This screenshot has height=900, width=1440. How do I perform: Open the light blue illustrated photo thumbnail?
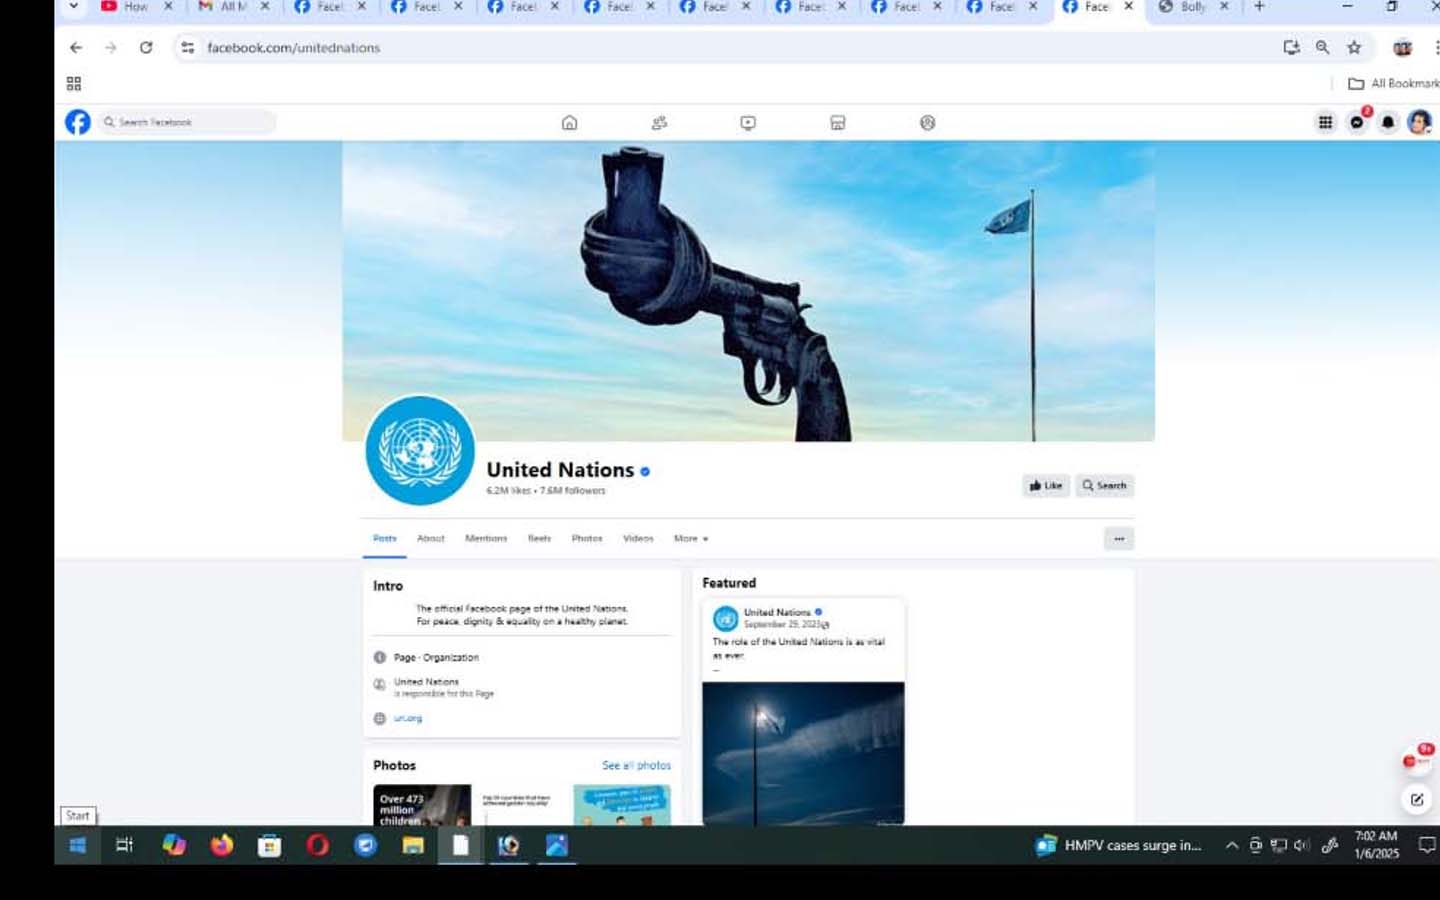click(x=622, y=805)
